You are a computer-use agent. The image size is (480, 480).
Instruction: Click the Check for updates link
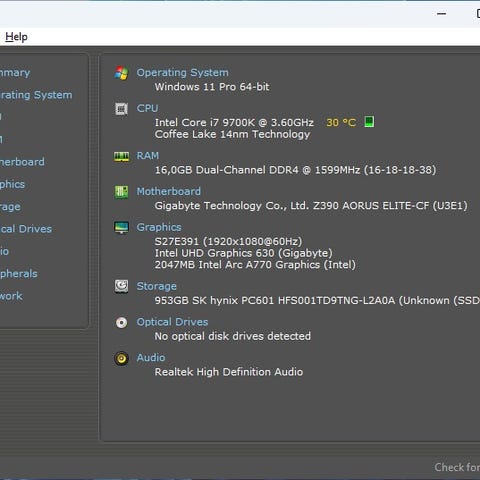pos(457,467)
